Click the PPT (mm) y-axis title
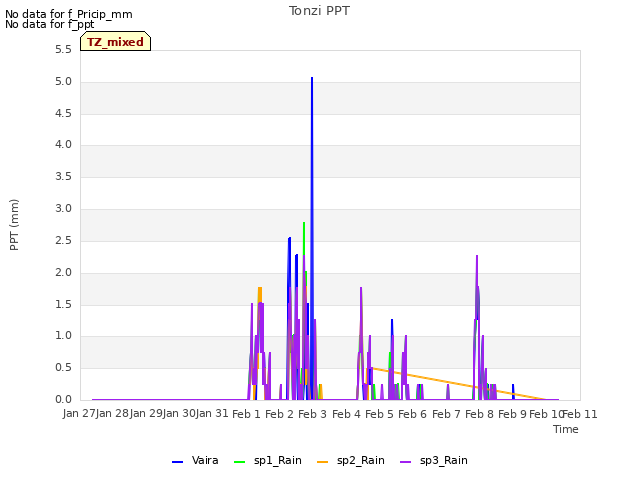This screenshot has width=640, height=480. (x=14, y=224)
